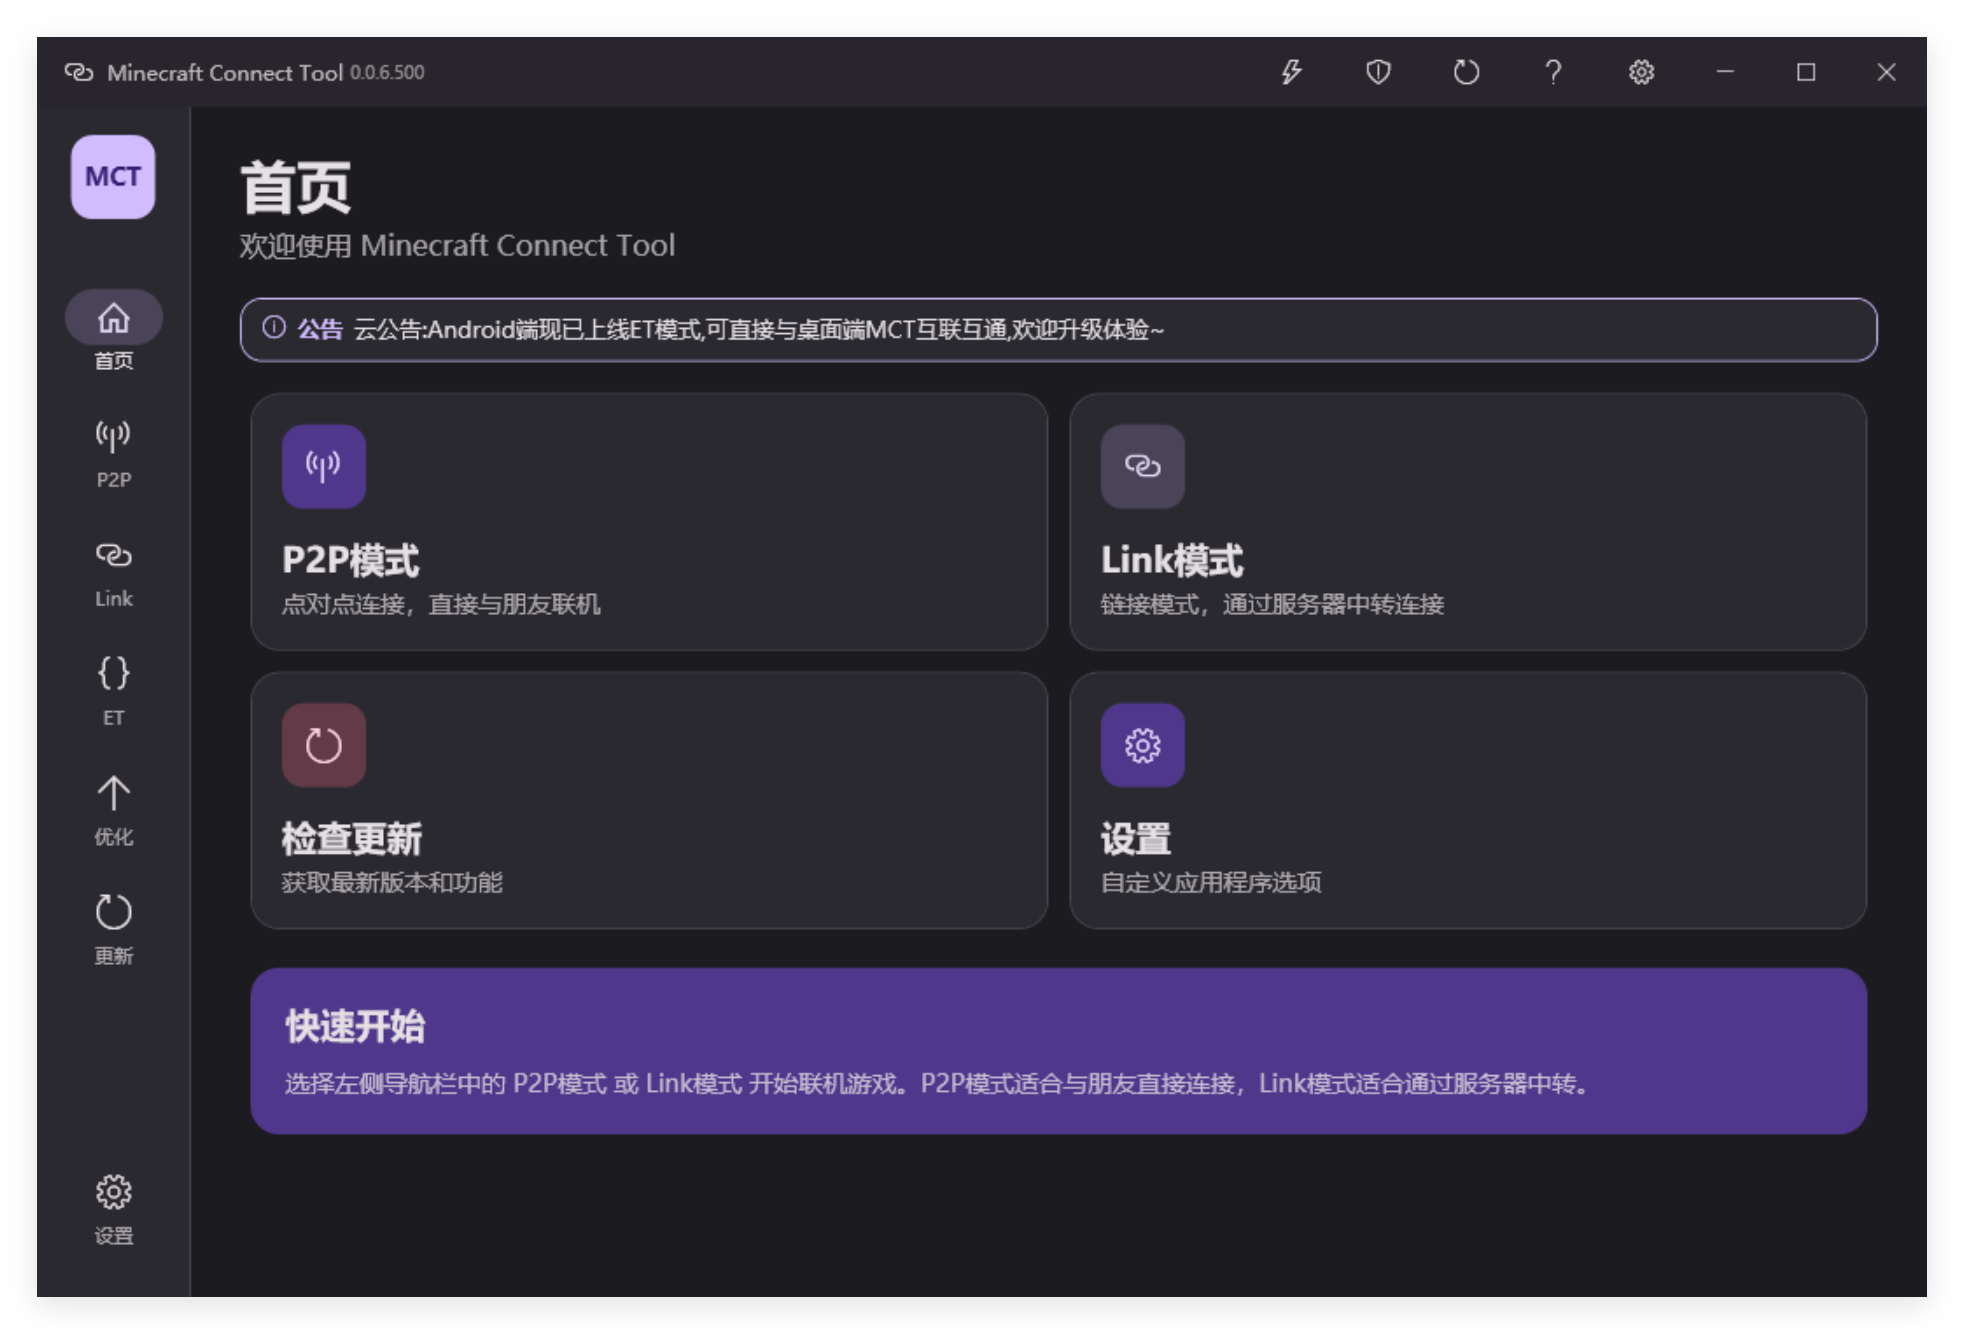Minimize the Minecraft Connect Tool window
The height and width of the screenshot is (1334, 1964).
point(1725,72)
